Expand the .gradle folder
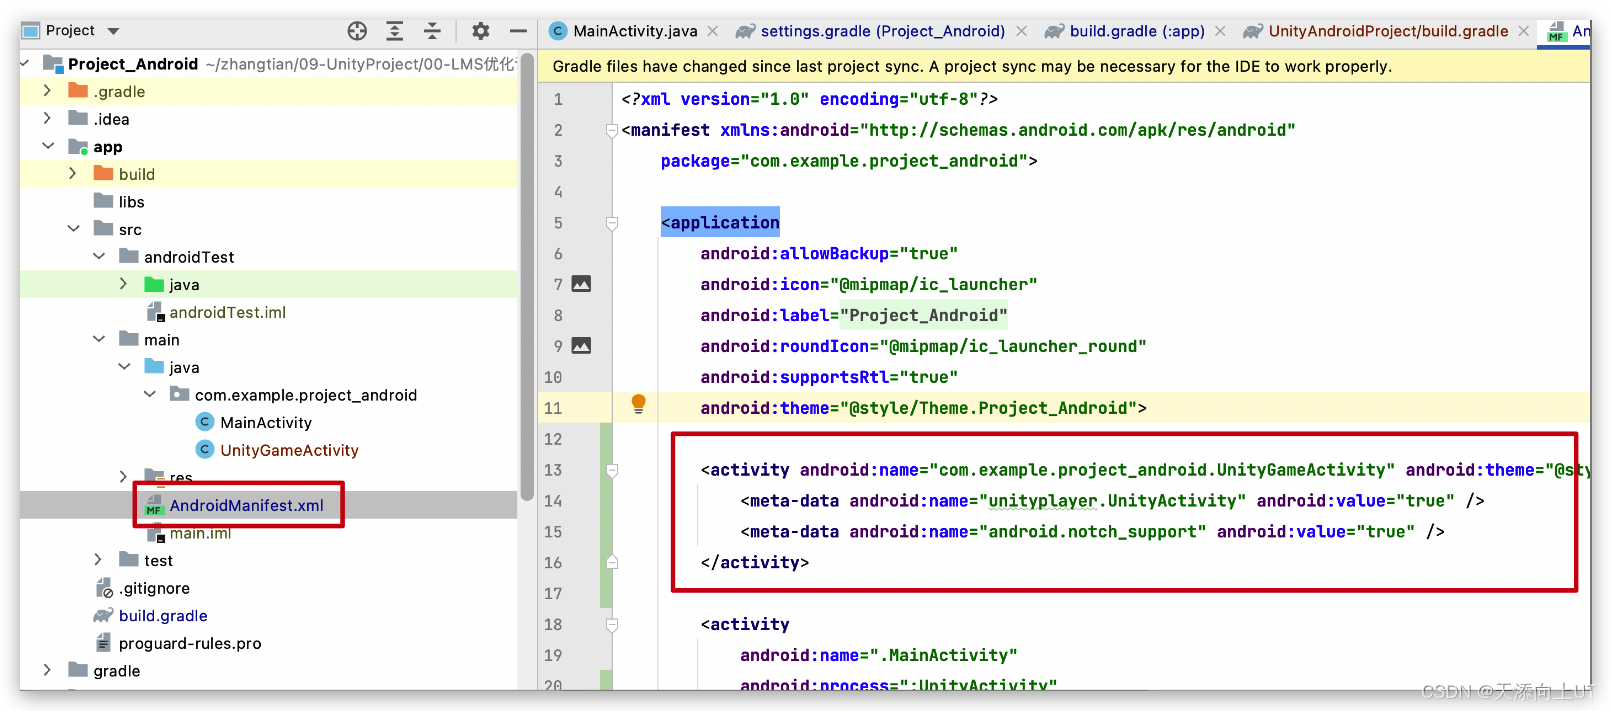This screenshot has height=711, width=1612. [47, 91]
